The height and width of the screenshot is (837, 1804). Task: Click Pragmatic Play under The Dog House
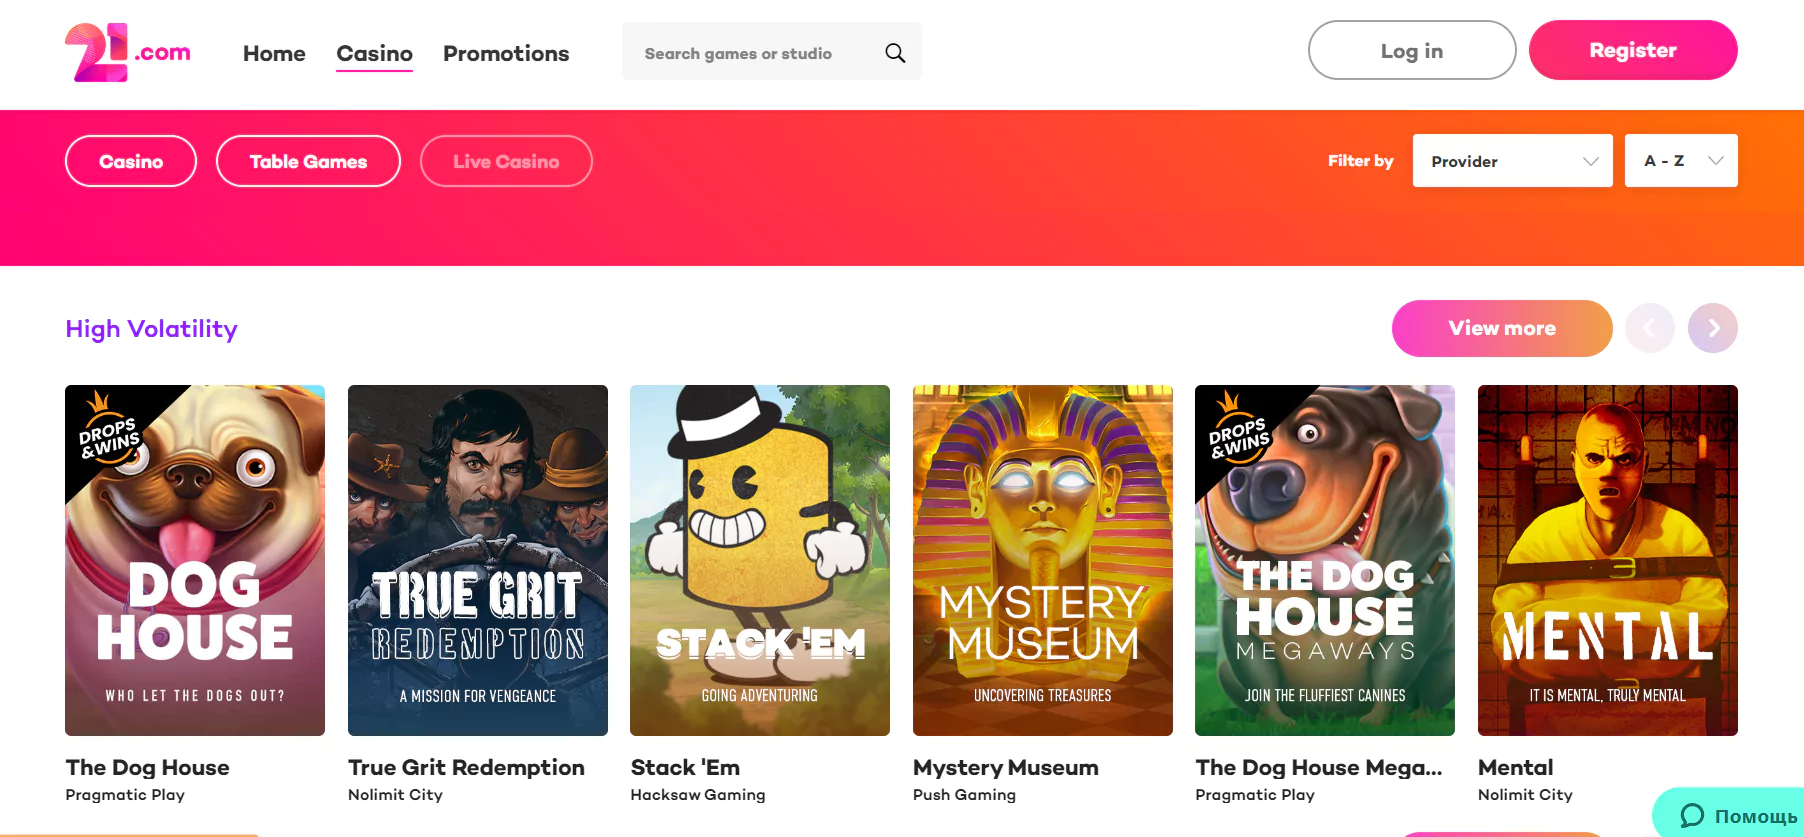point(125,795)
